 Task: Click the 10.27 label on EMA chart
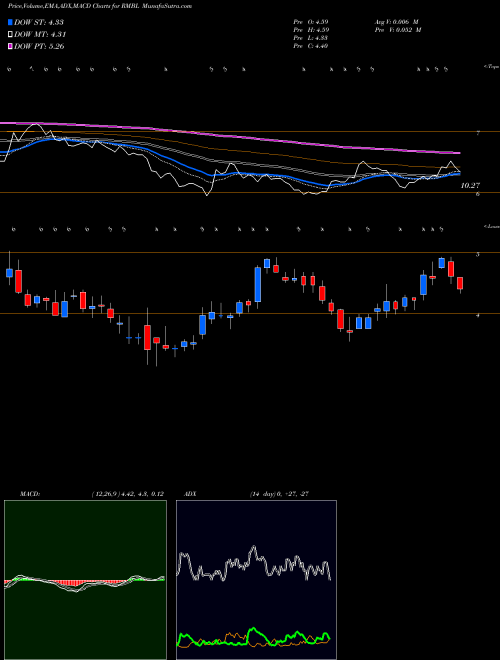[471, 185]
